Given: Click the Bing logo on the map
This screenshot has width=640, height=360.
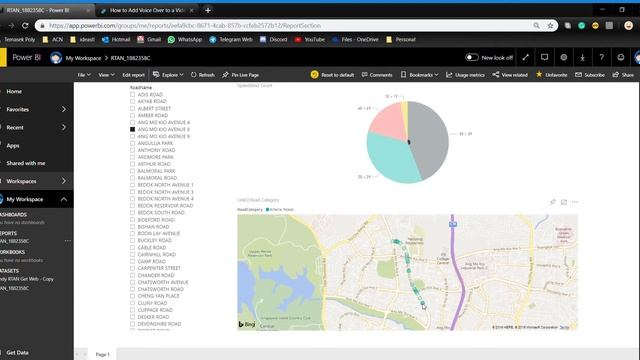Looking at the screenshot, I should click(247, 324).
